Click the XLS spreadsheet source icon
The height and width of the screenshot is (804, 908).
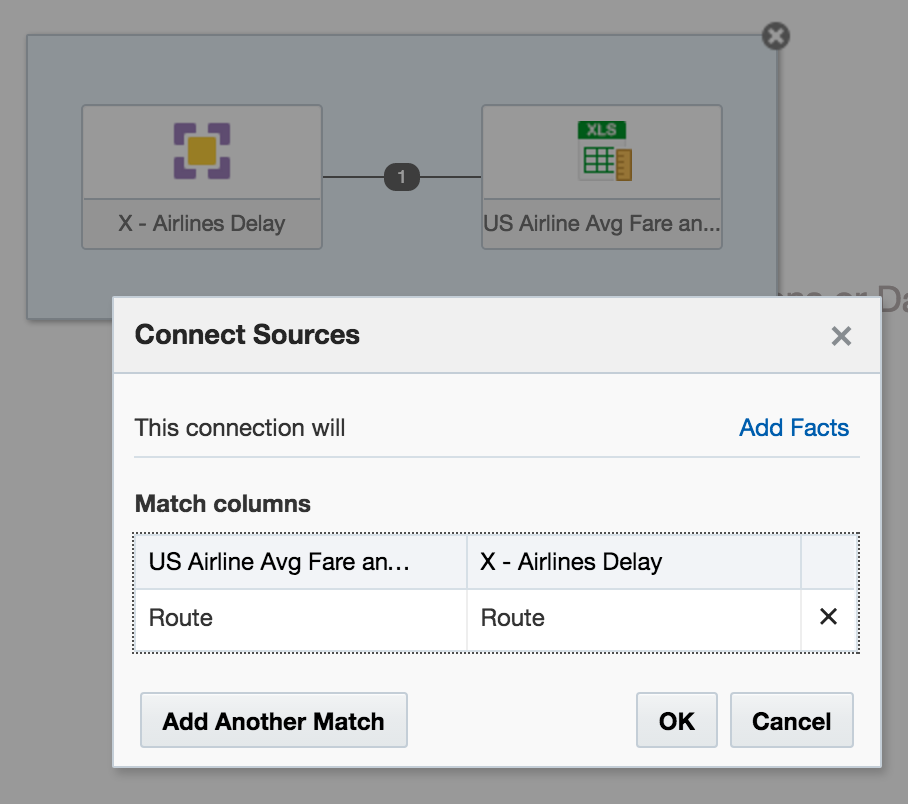pyautogui.click(x=605, y=151)
